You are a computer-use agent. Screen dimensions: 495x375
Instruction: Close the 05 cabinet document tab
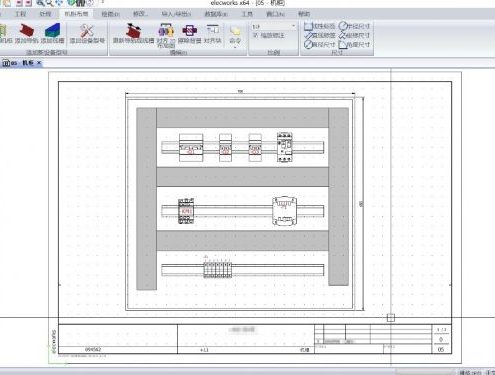pos(39,63)
